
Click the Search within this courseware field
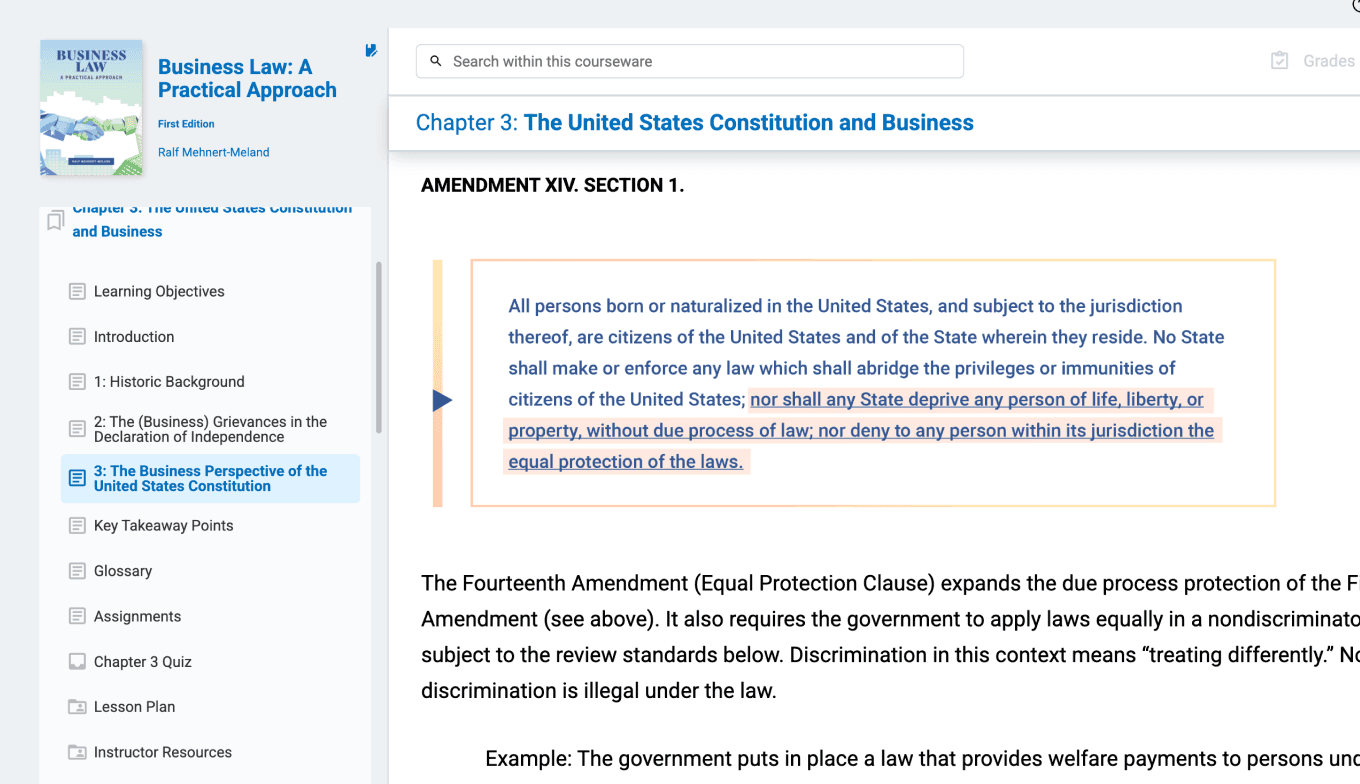pos(690,61)
